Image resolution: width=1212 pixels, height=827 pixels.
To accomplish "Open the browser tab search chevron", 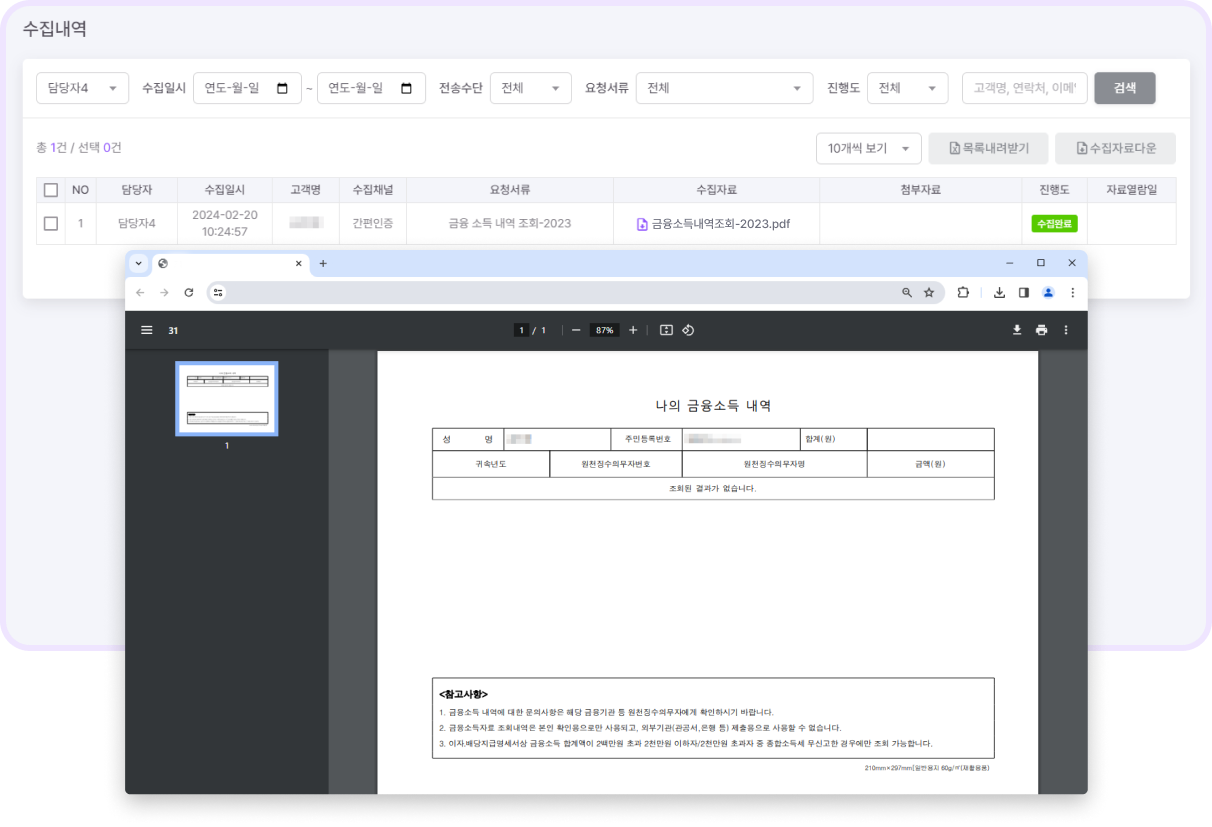I will point(138,264).
